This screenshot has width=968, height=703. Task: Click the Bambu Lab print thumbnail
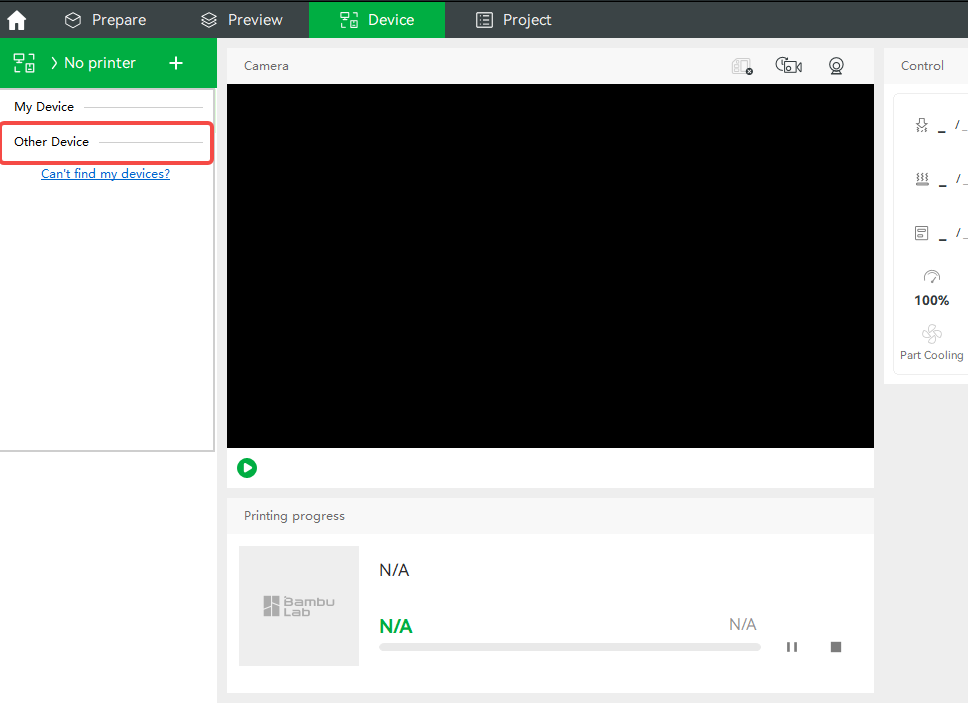click(x=299, y=605)
